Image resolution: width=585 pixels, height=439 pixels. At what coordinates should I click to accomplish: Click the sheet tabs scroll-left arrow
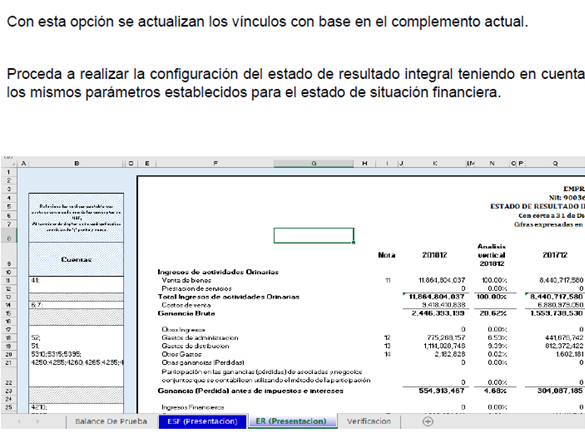[x=19, y=421]
